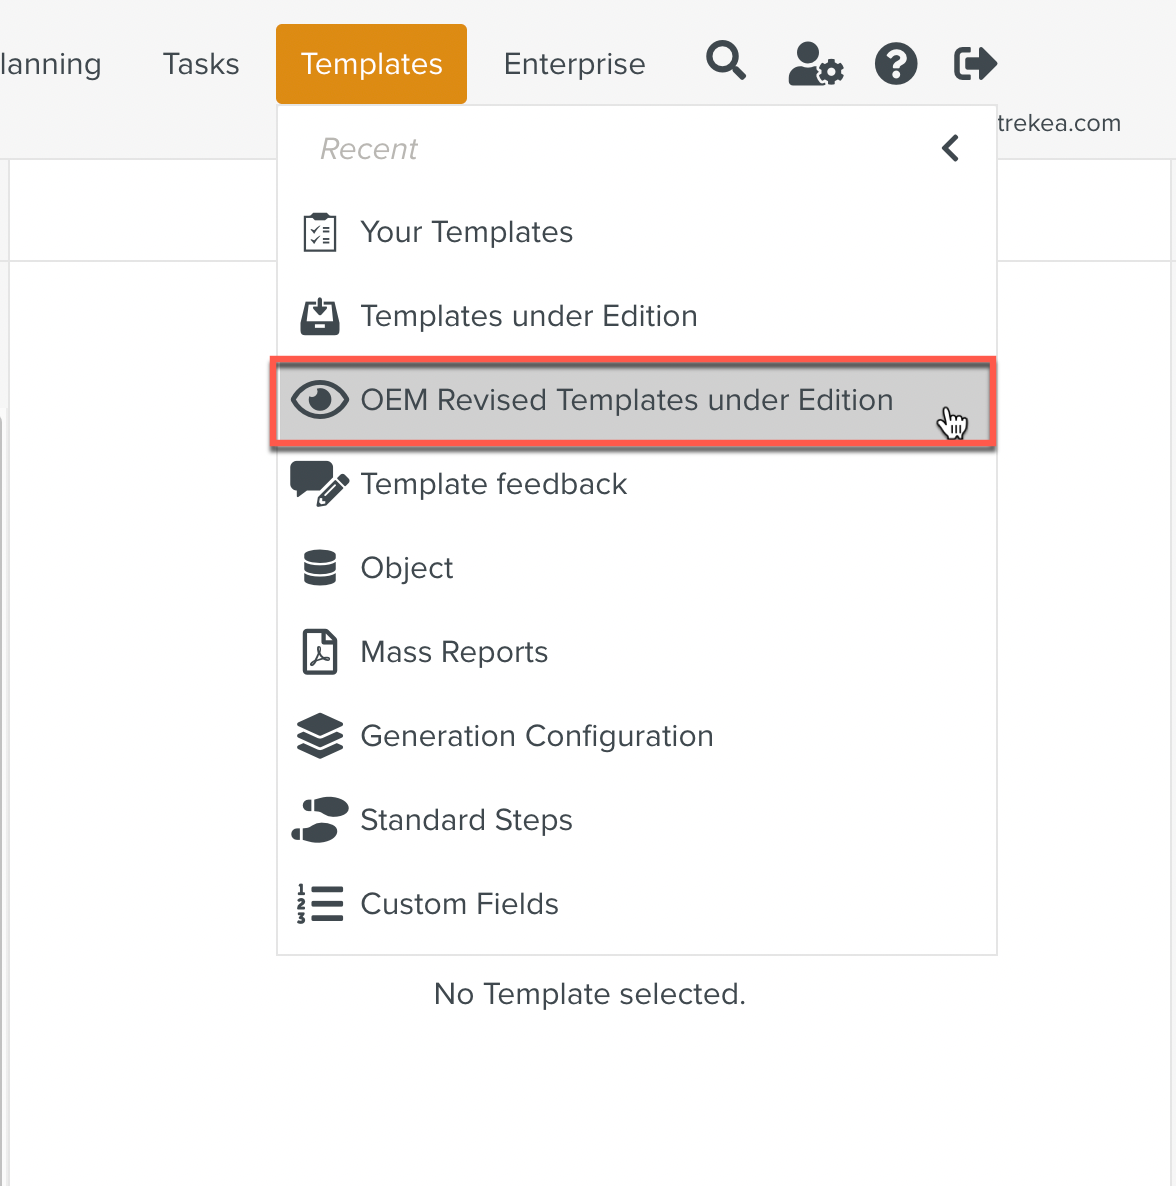Click the Object database icon
The width and height of the screenshot is (1176, 1186).
click(320, 568)
